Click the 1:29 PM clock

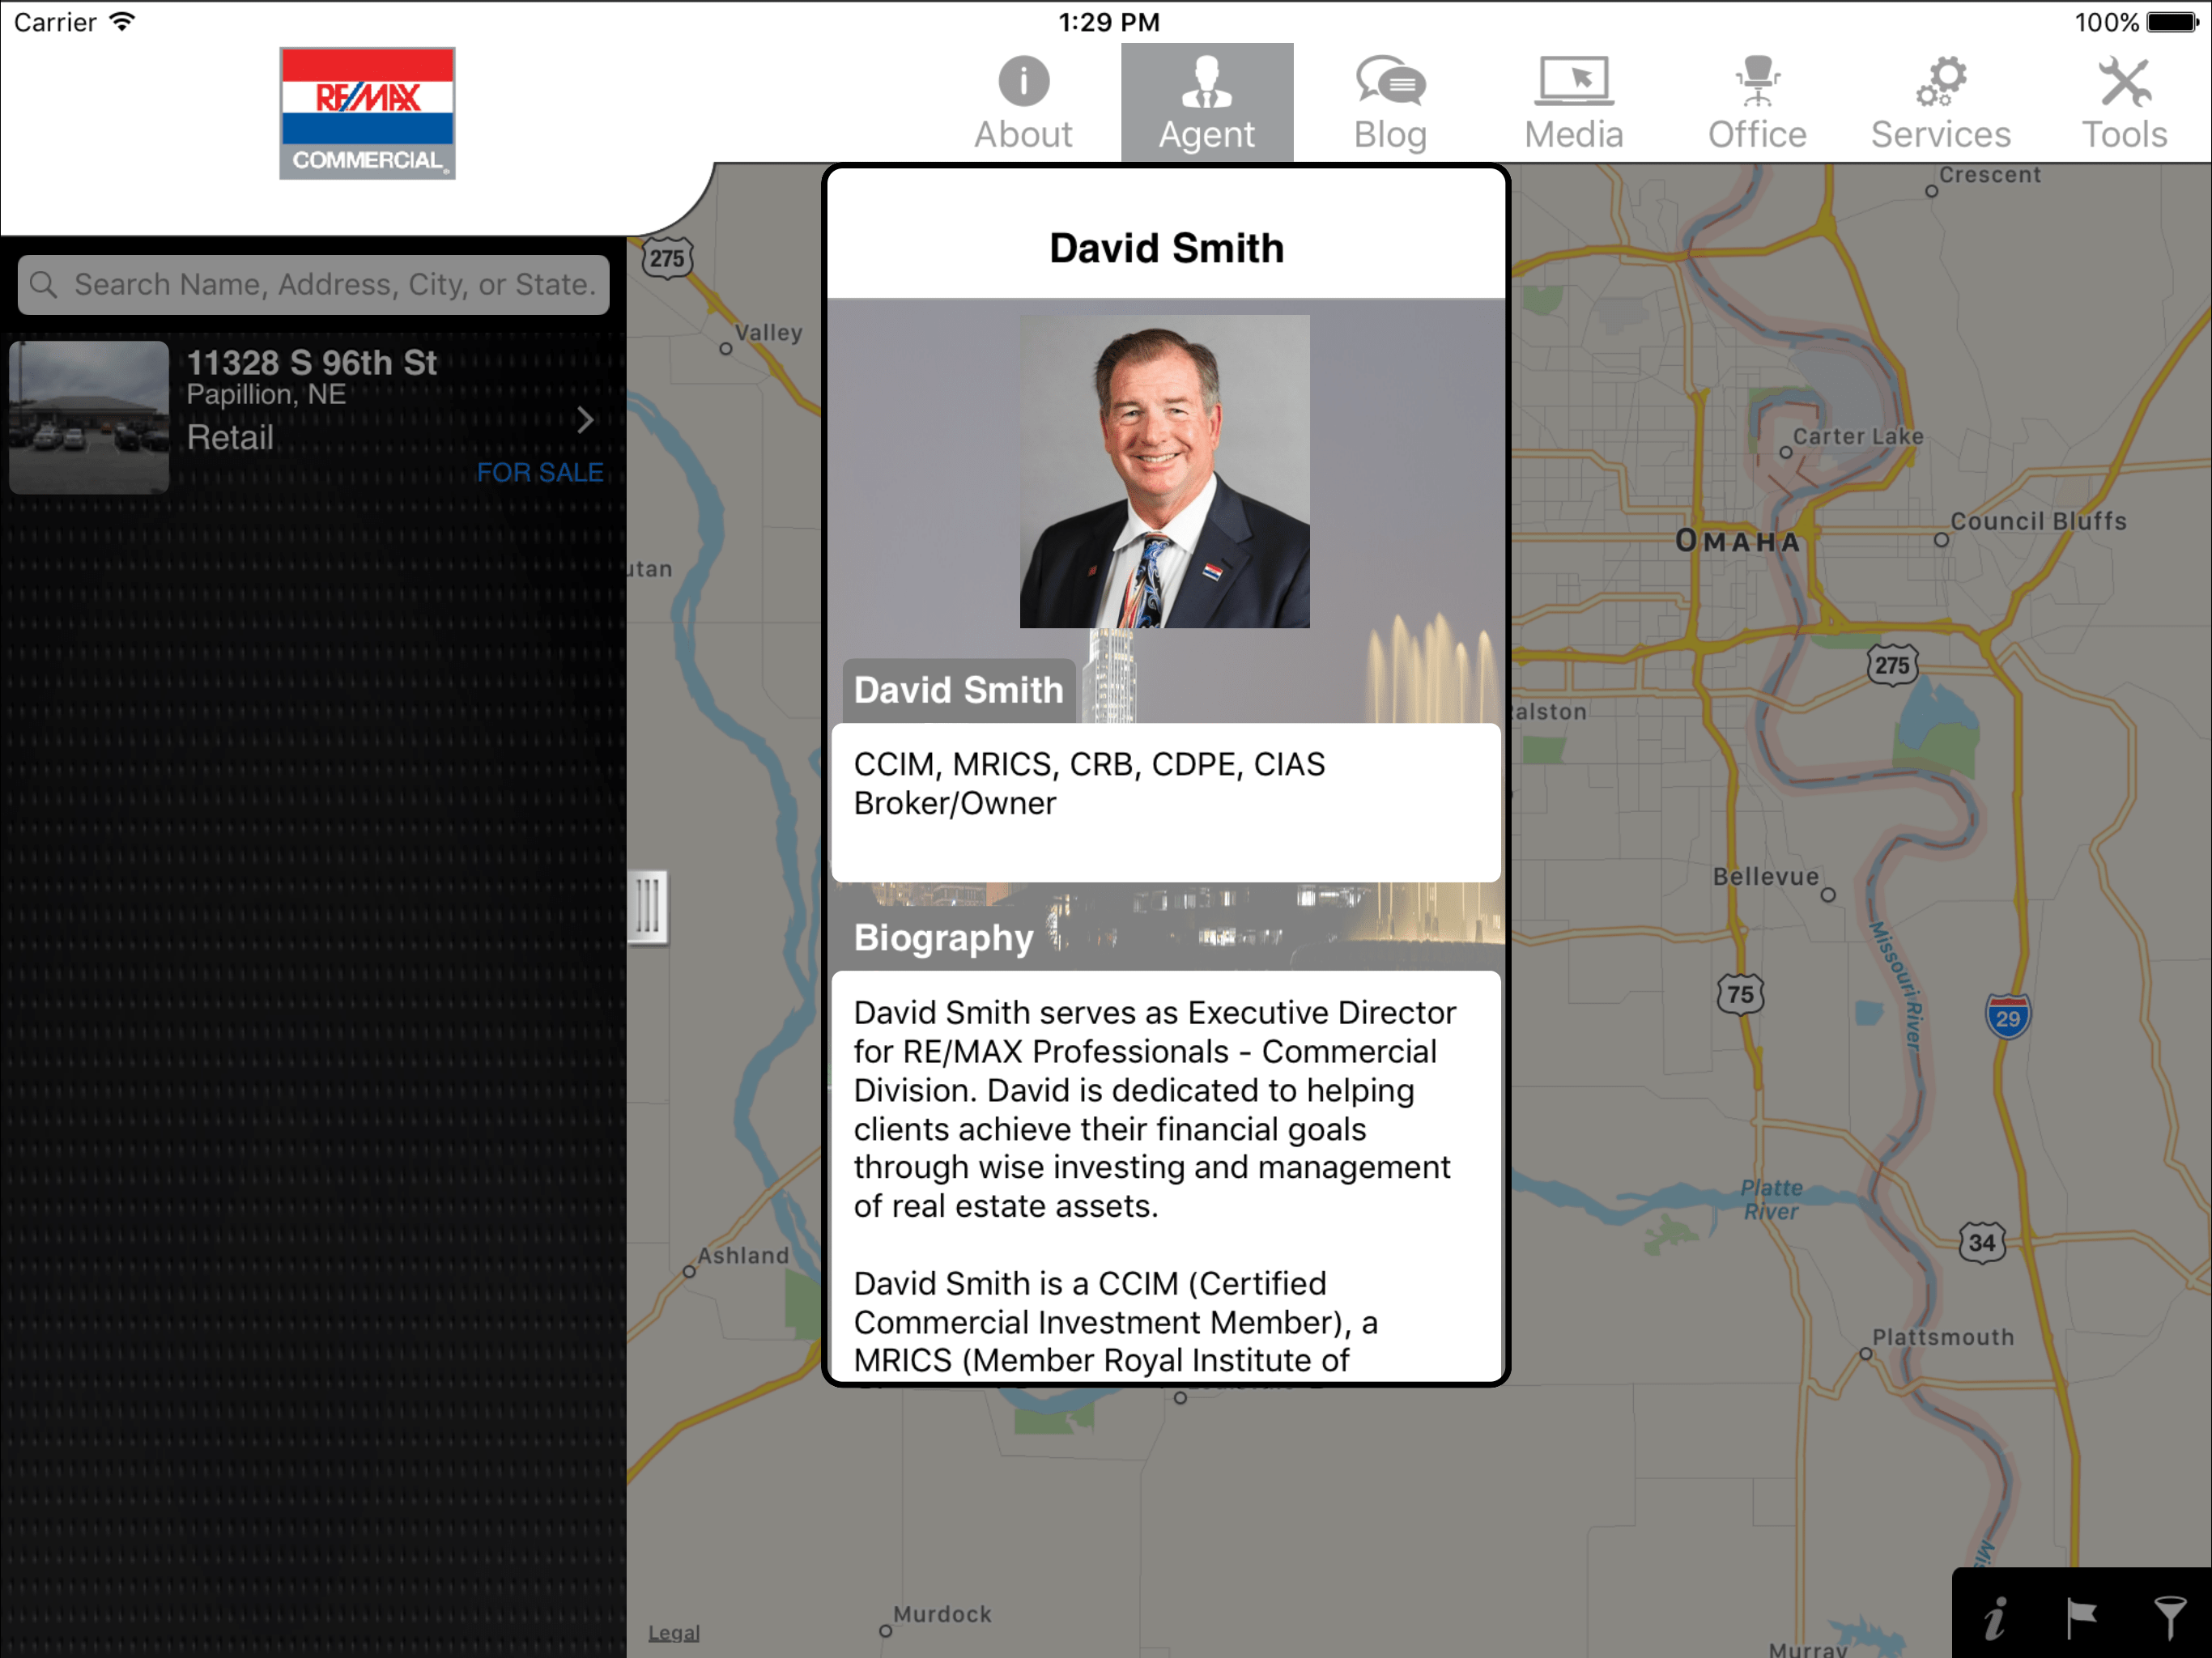tap(1109, 22)
